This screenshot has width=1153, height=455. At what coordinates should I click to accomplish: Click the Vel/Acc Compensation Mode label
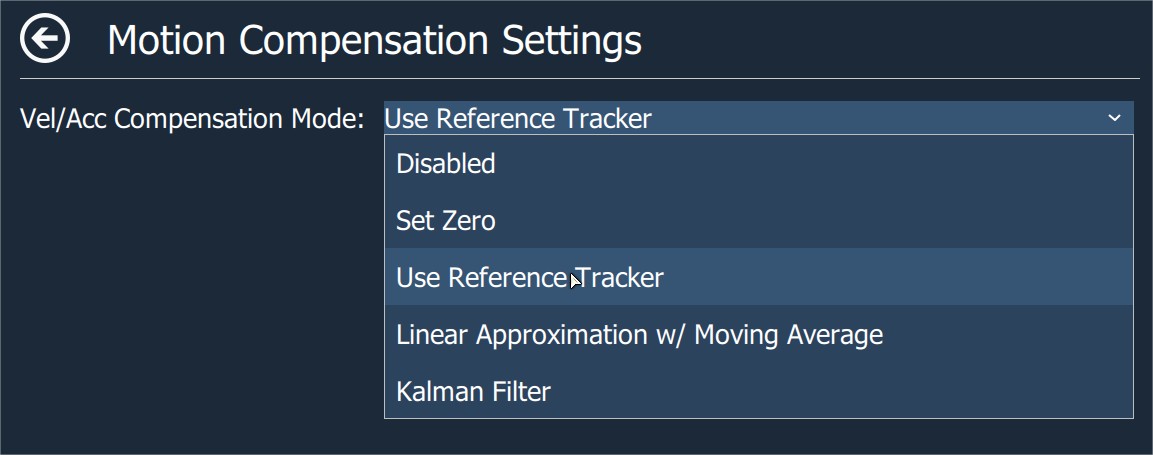coord(192,119)
